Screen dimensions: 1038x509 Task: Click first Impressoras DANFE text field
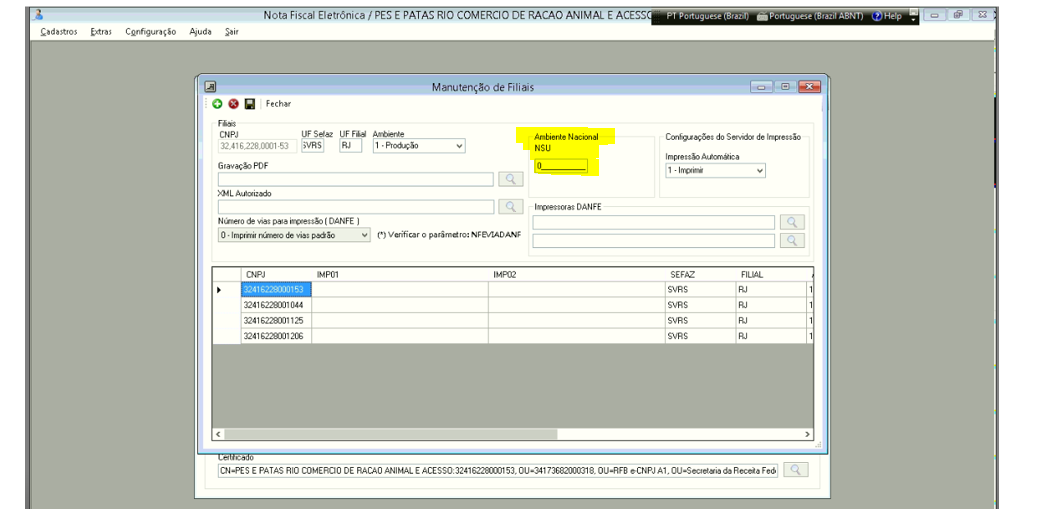(653, 222)
